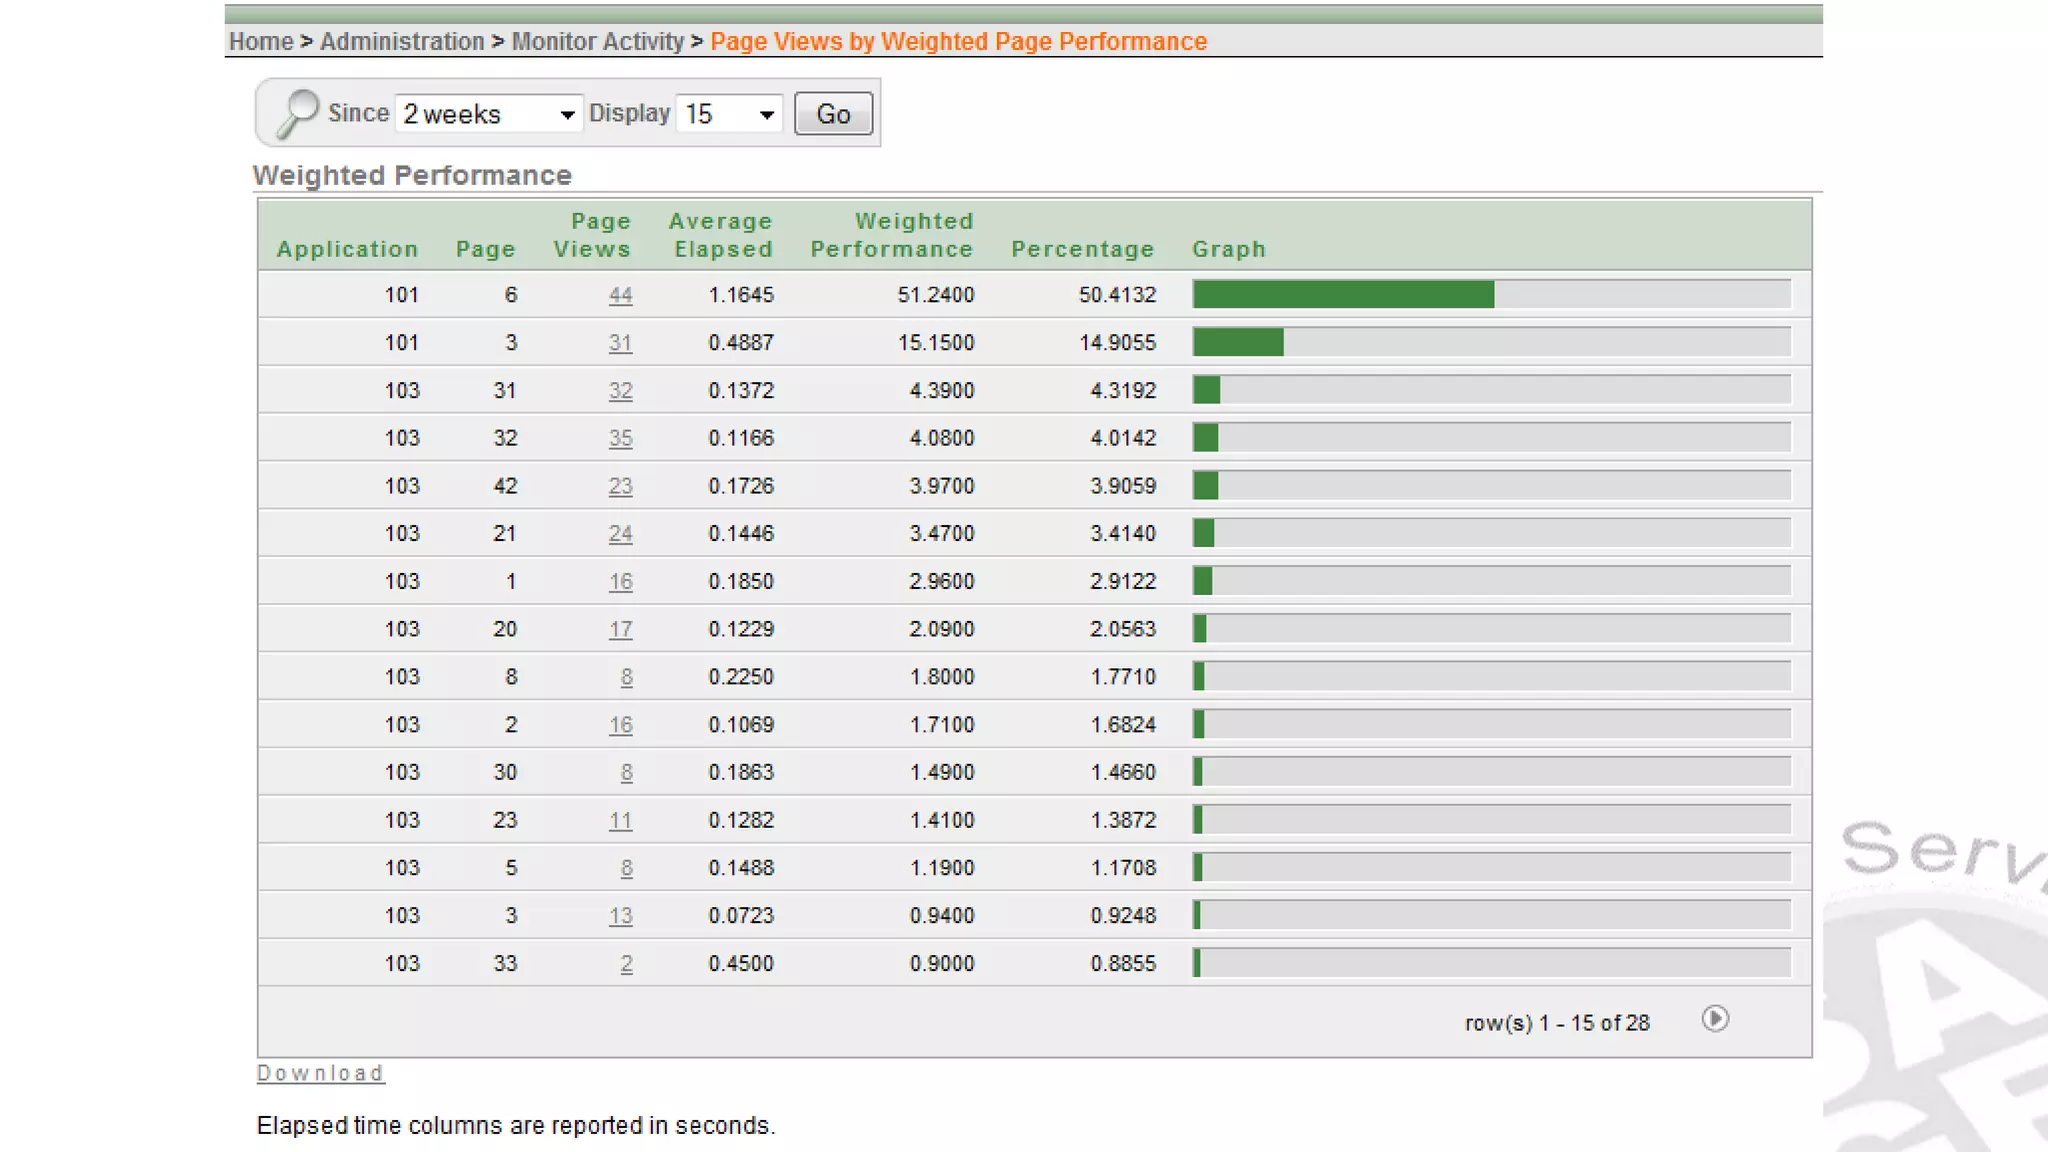Click the 50.4132 percentage graph bar

click(1342, 295)
